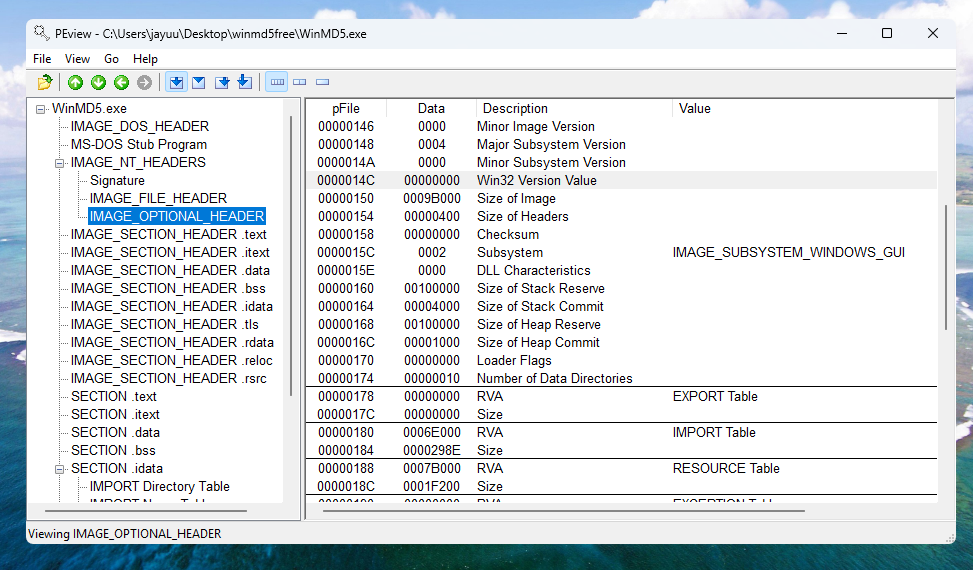Image resolution: width=973 pixels, height=570 pixels.
Task: Collapse the IMAGE_NT_HEADERS tree node
Action: tap(60, 163)
